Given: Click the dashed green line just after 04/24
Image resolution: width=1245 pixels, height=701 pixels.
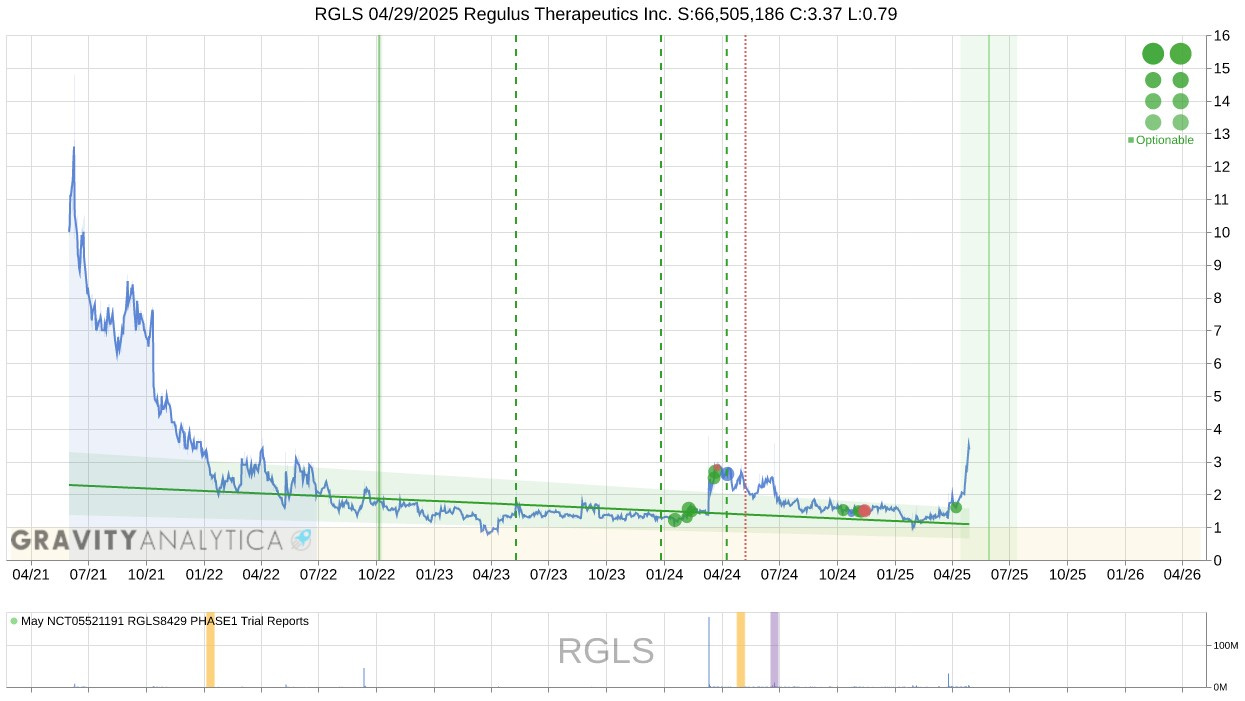Looking at the screenshot, I should pos(727,297).
